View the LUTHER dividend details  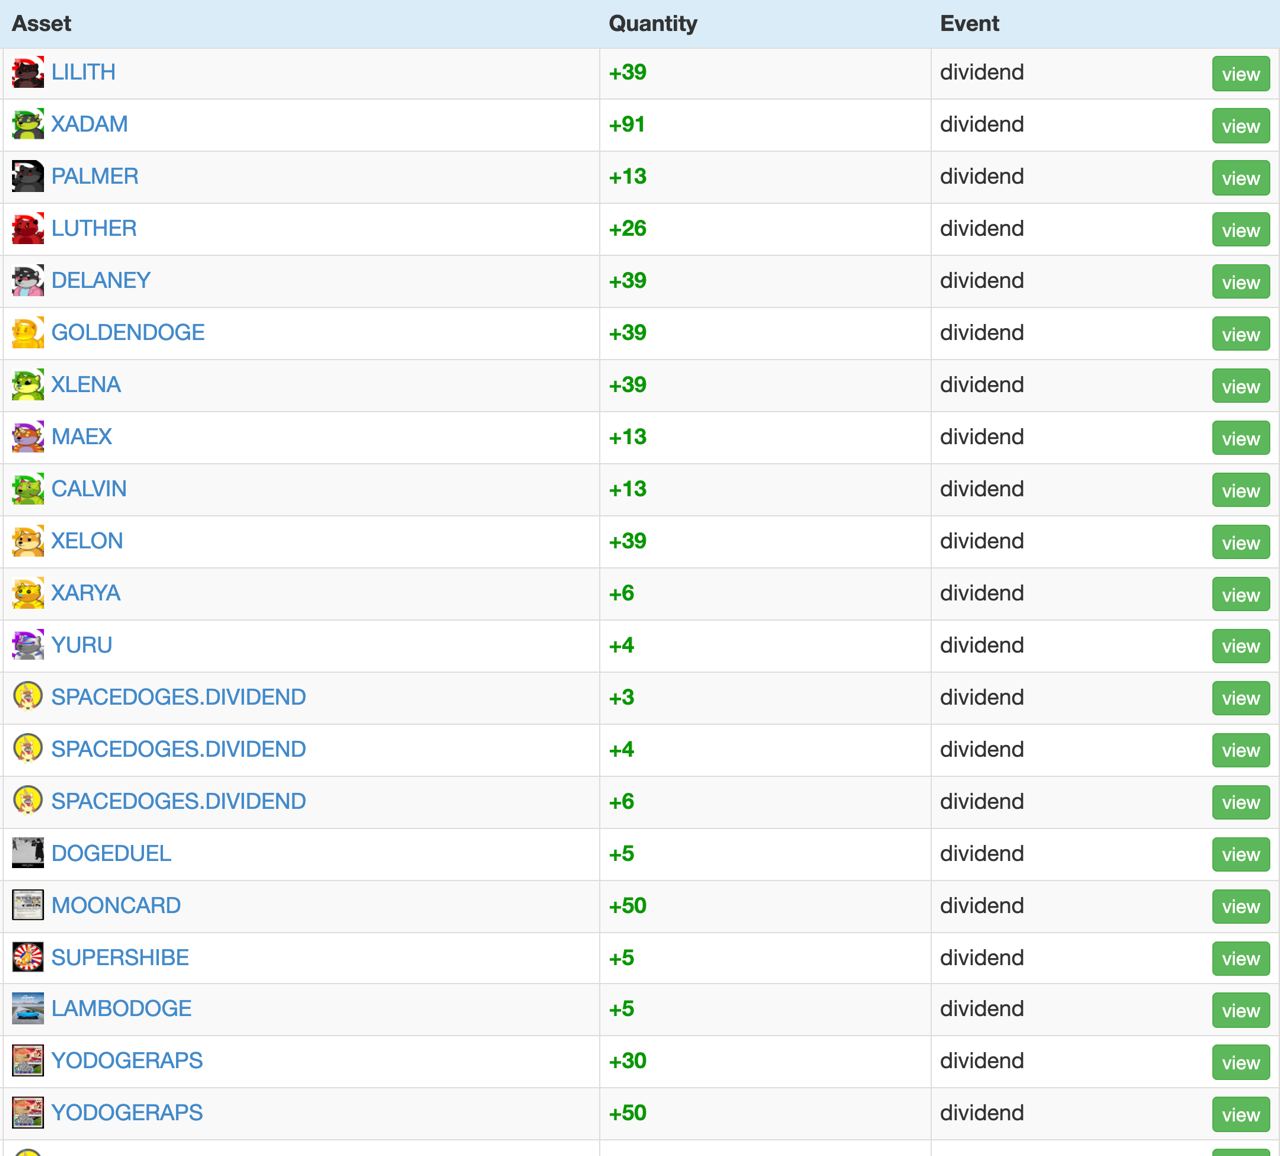[1241, 230]
